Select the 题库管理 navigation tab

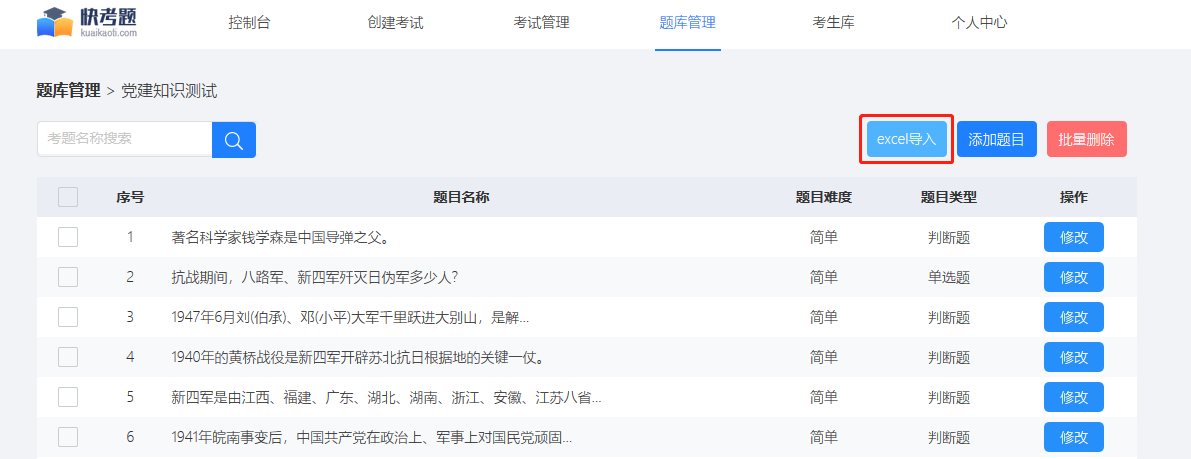click(x=687, y=23)
